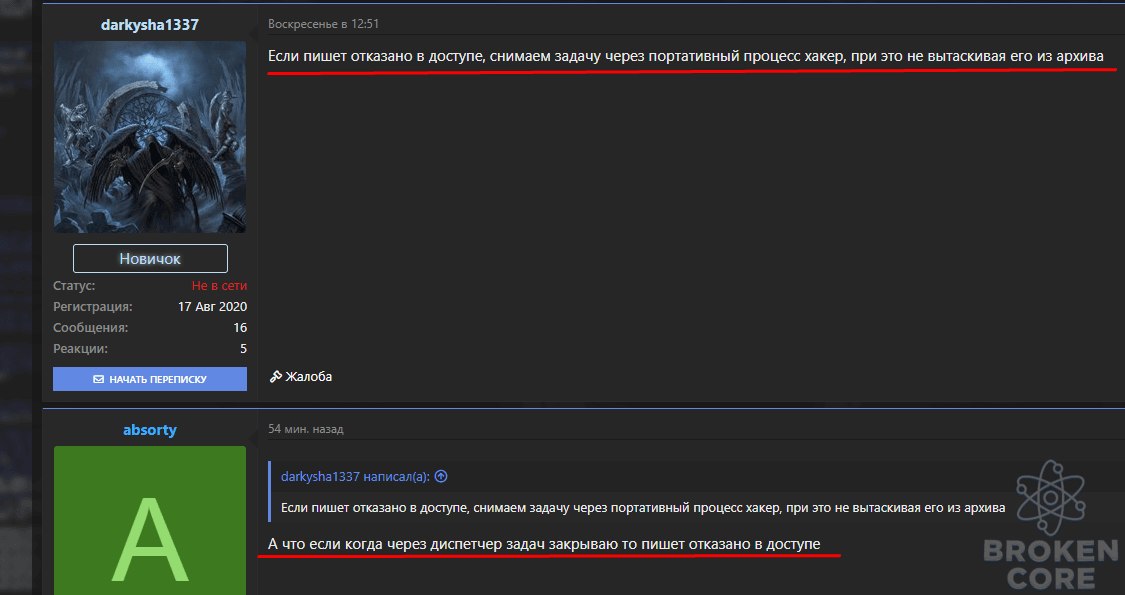The height and width of the screenshot is (595, 1125).
Task: Click the underlined post text starting Если пишет отказано
Action: click(x=686, y=56)
